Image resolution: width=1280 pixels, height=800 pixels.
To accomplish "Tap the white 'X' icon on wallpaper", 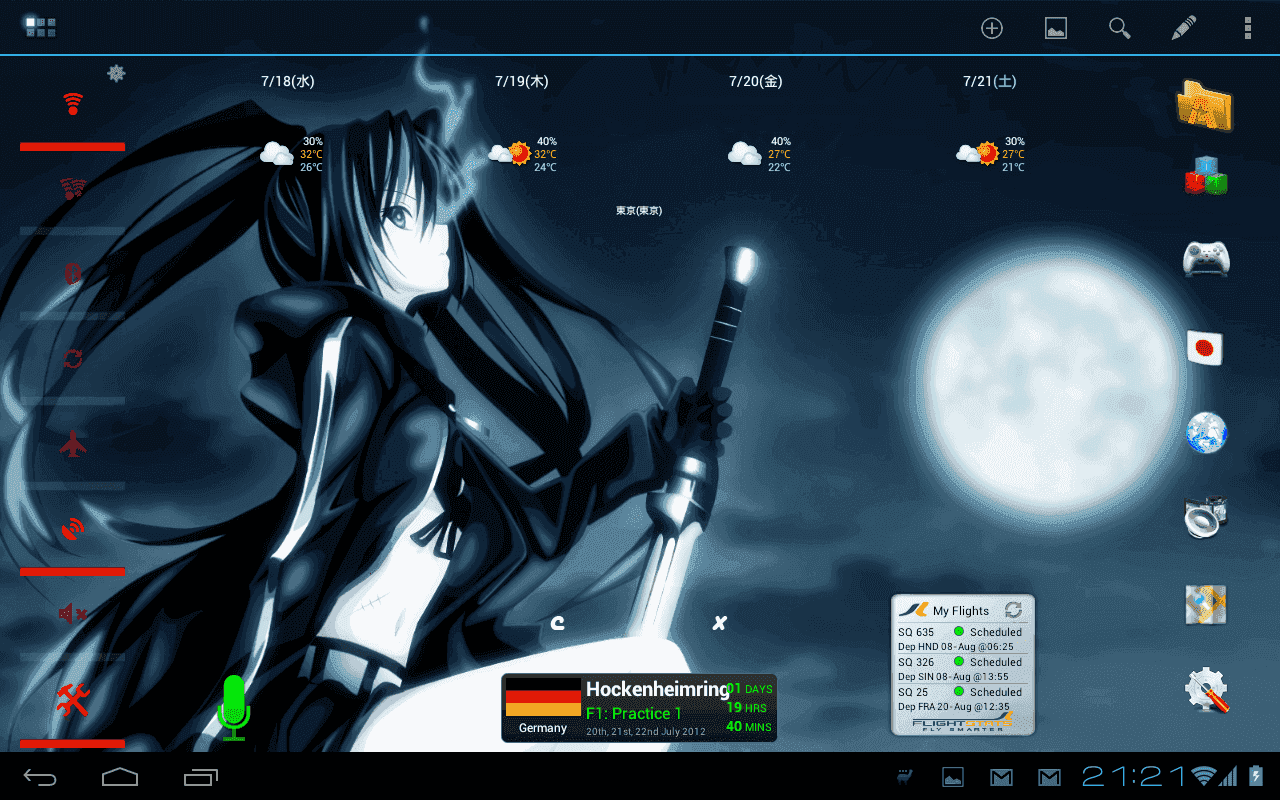I will coord(719,623).
